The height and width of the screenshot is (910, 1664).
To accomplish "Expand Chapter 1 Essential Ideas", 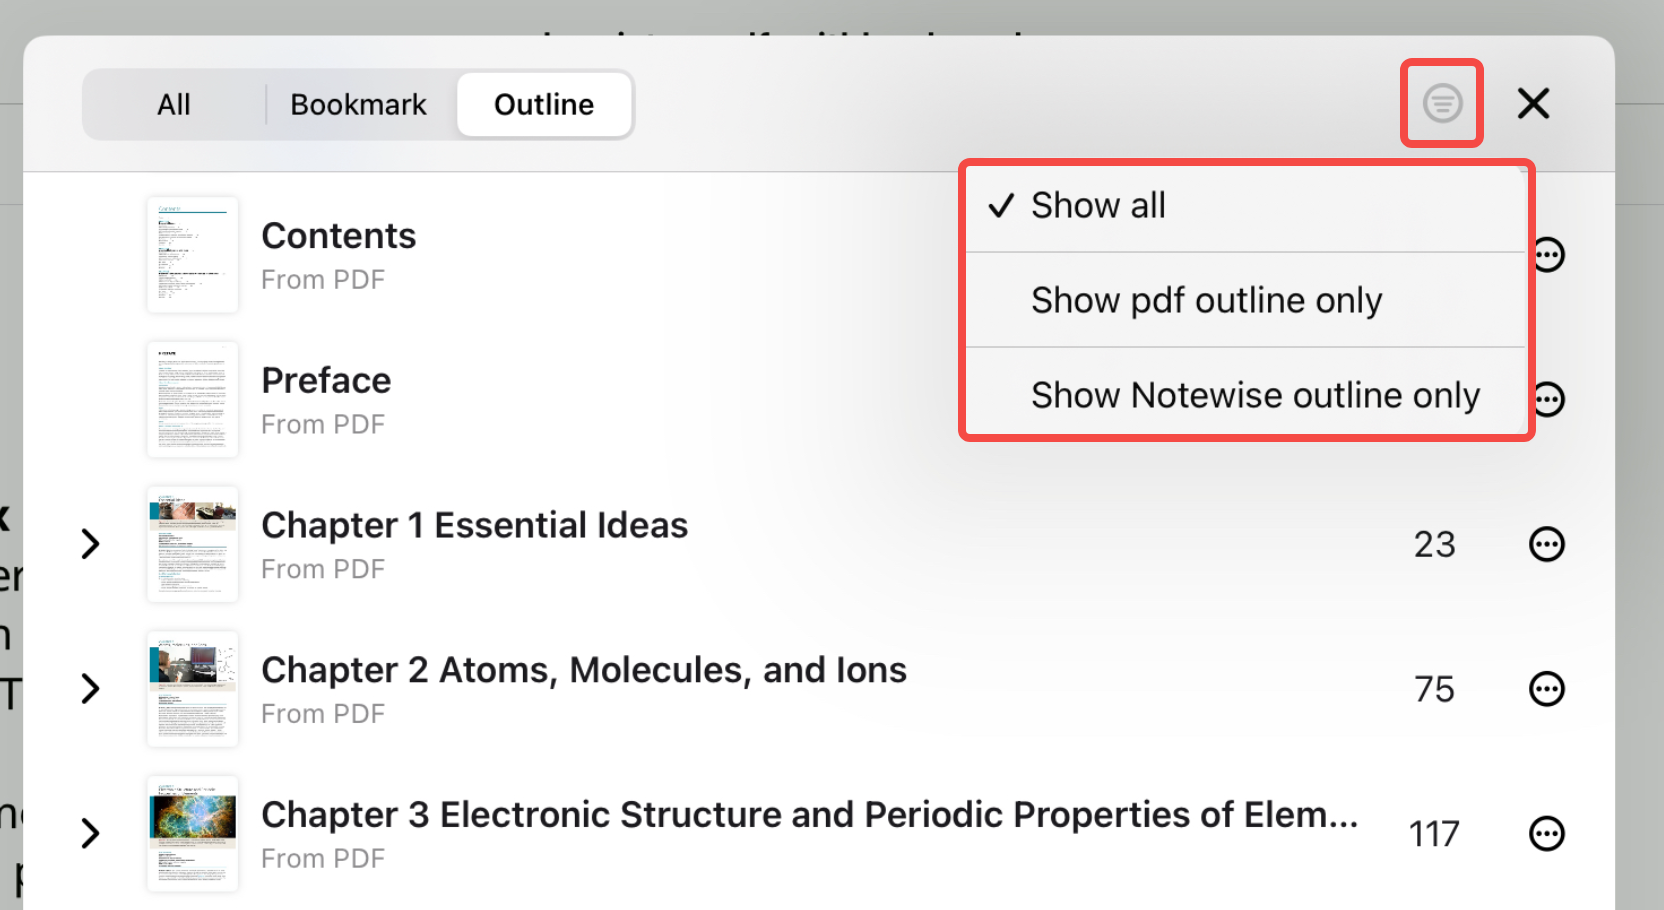I will coord(90,544).
